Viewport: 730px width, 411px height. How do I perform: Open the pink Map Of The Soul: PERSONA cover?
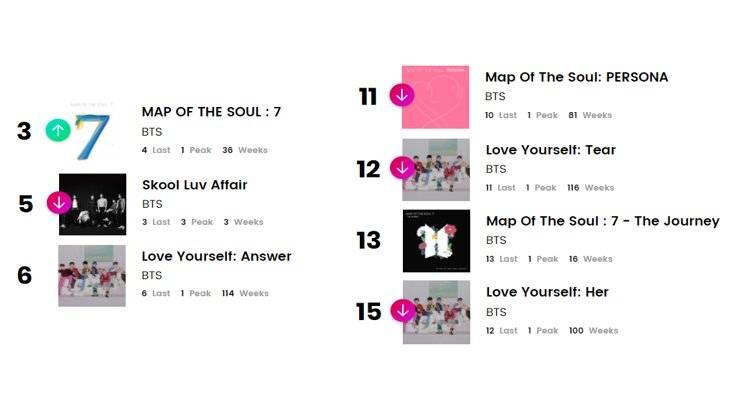point(436,97)
